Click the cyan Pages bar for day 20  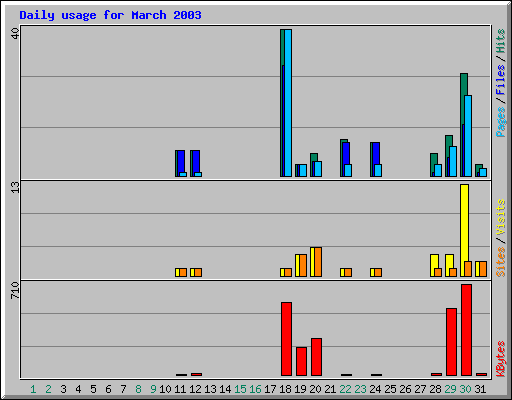(318, 169)
